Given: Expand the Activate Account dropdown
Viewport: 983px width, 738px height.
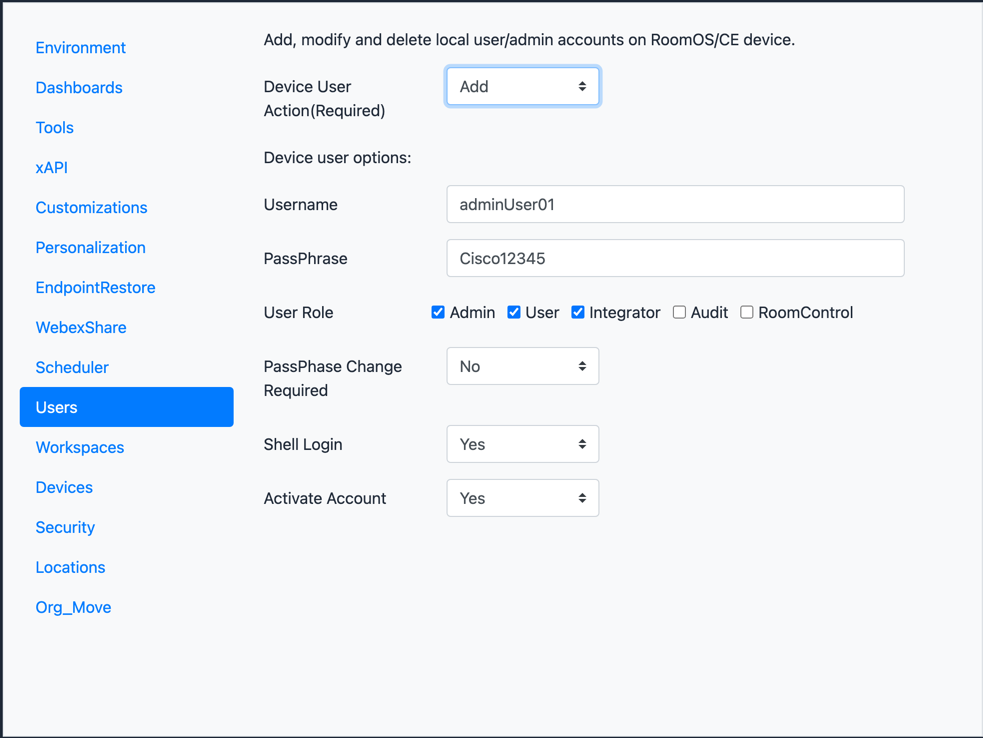Looking at the screenshot, I should pyautogui.click(x=522, y=499).
